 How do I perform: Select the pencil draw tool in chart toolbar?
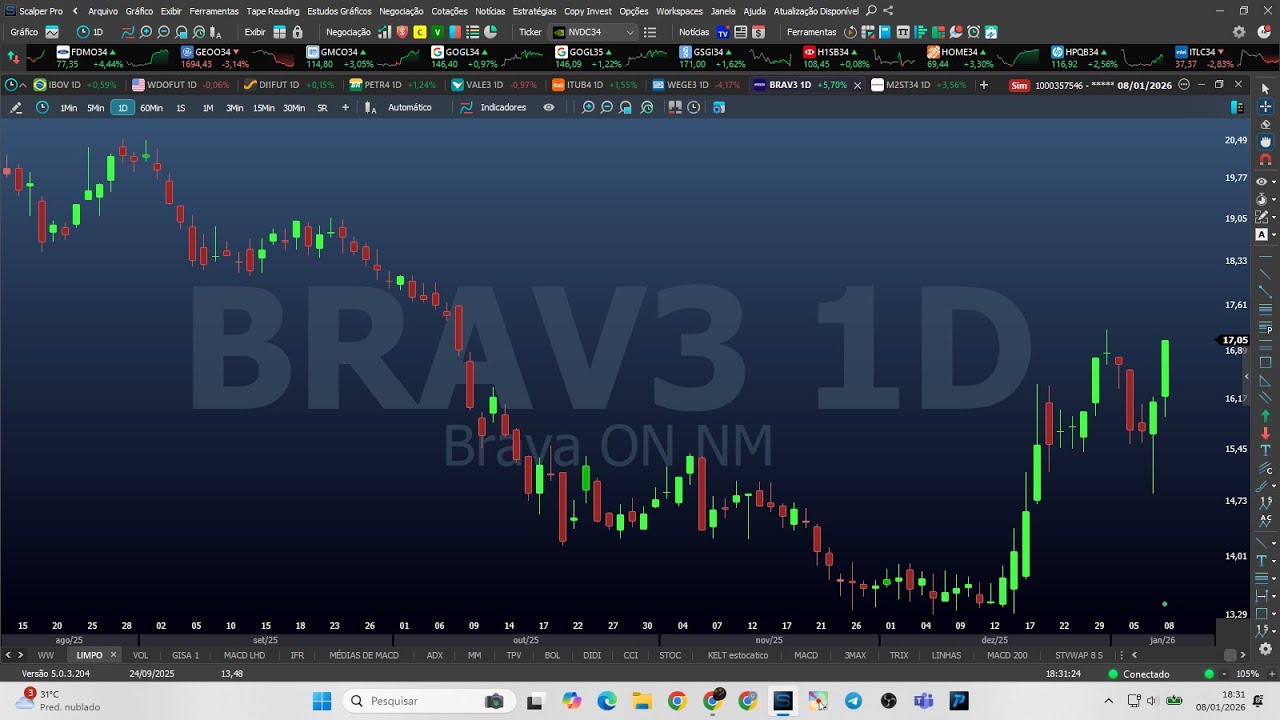tap(16, 108)
